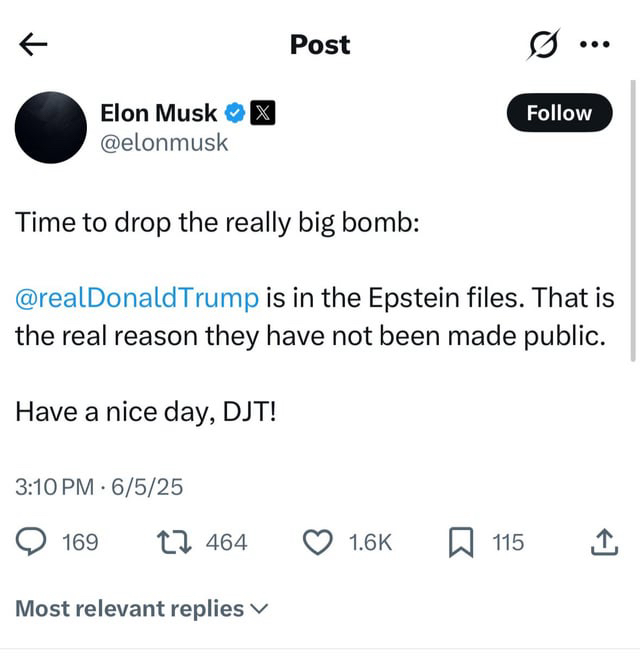This screenshot has height=657, width=640.
Task: Open the @realDonaldTrump mention link
Action: tap(137, 297)
